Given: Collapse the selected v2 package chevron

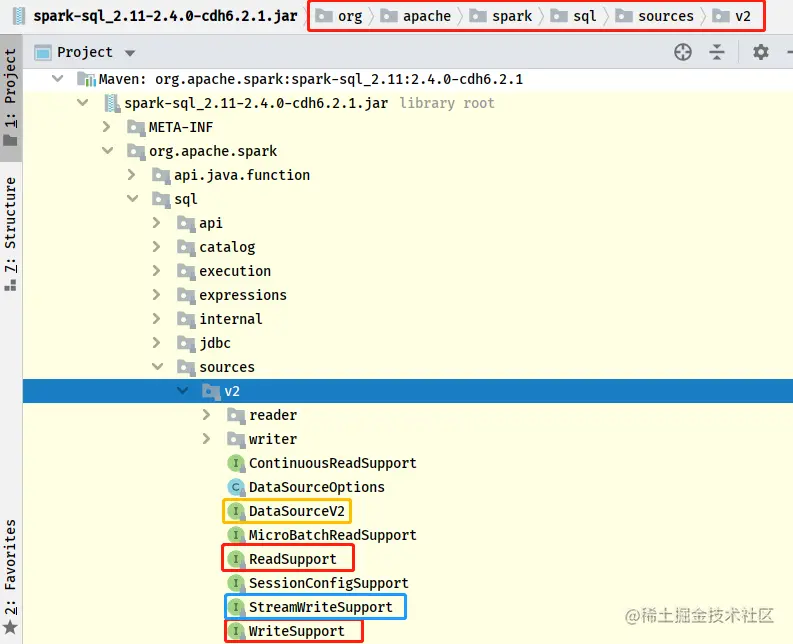Looking at the screenshot, I should (x=183, y=391).
